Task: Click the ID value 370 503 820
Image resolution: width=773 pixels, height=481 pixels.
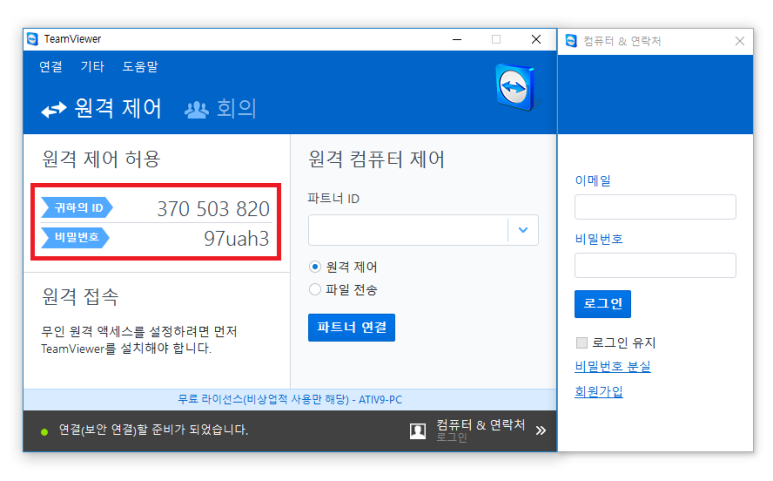Action: pos(213,208)
